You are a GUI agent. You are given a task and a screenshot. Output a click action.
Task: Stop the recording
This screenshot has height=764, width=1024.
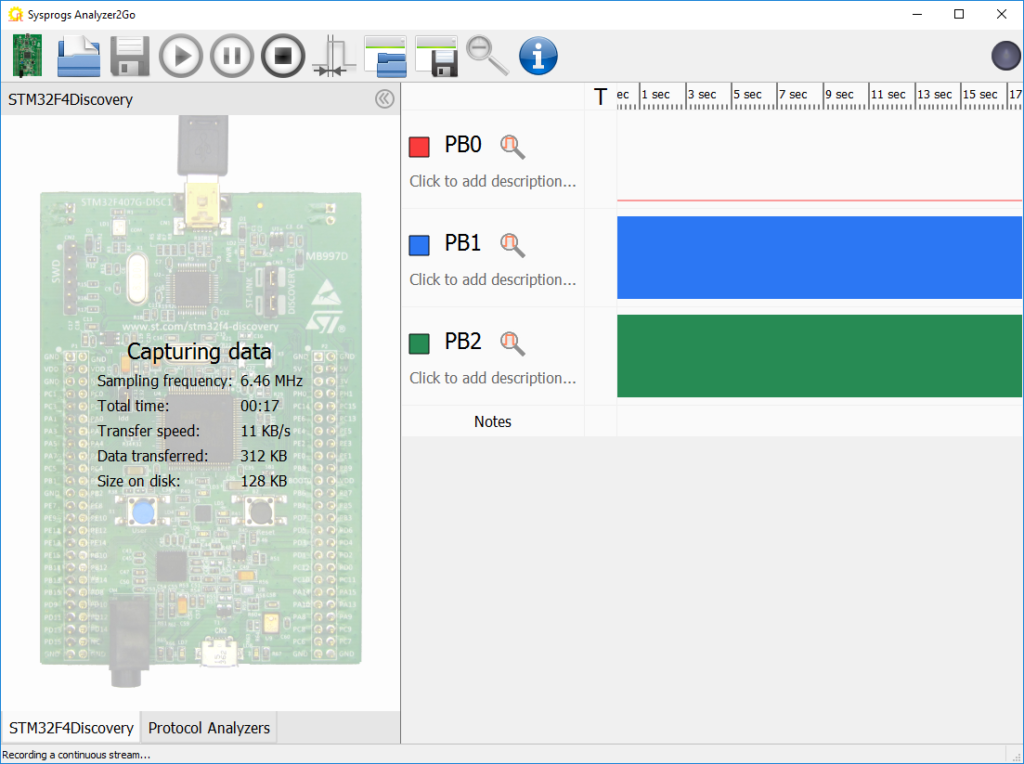[283, 56]
